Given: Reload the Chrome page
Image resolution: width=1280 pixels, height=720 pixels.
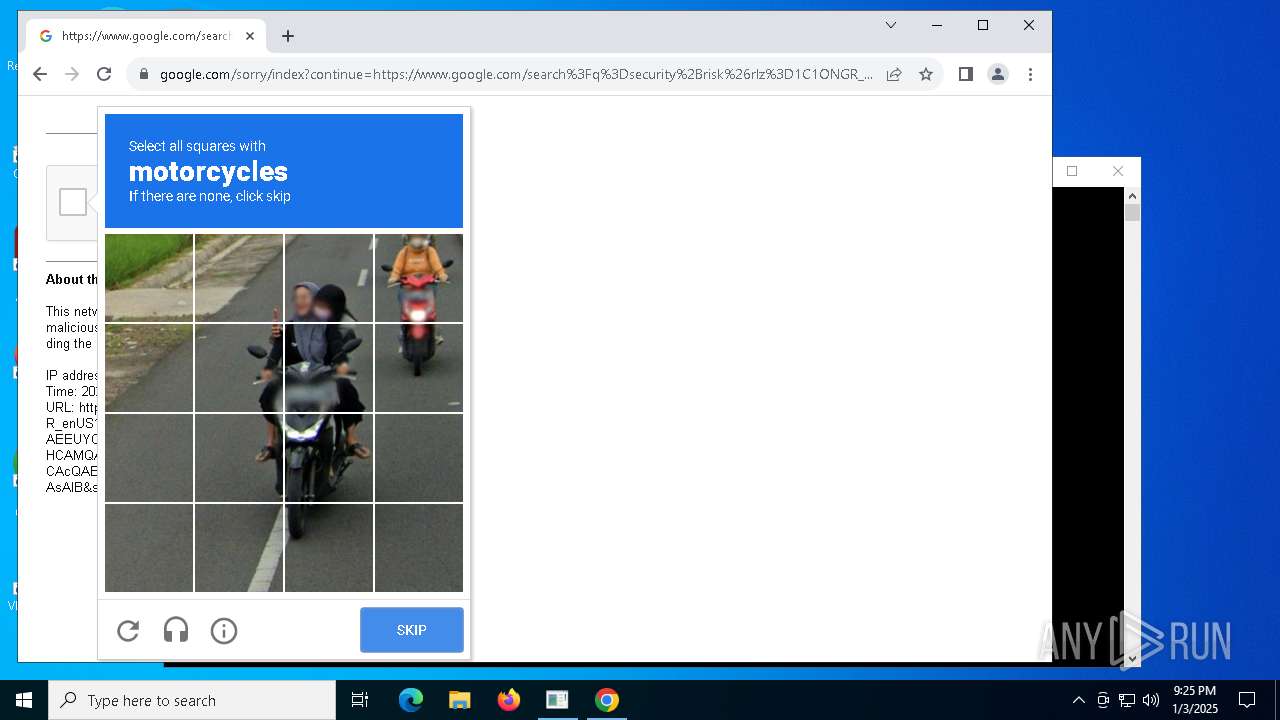Looking at the screenshot, I should click(x=104, y=74).
